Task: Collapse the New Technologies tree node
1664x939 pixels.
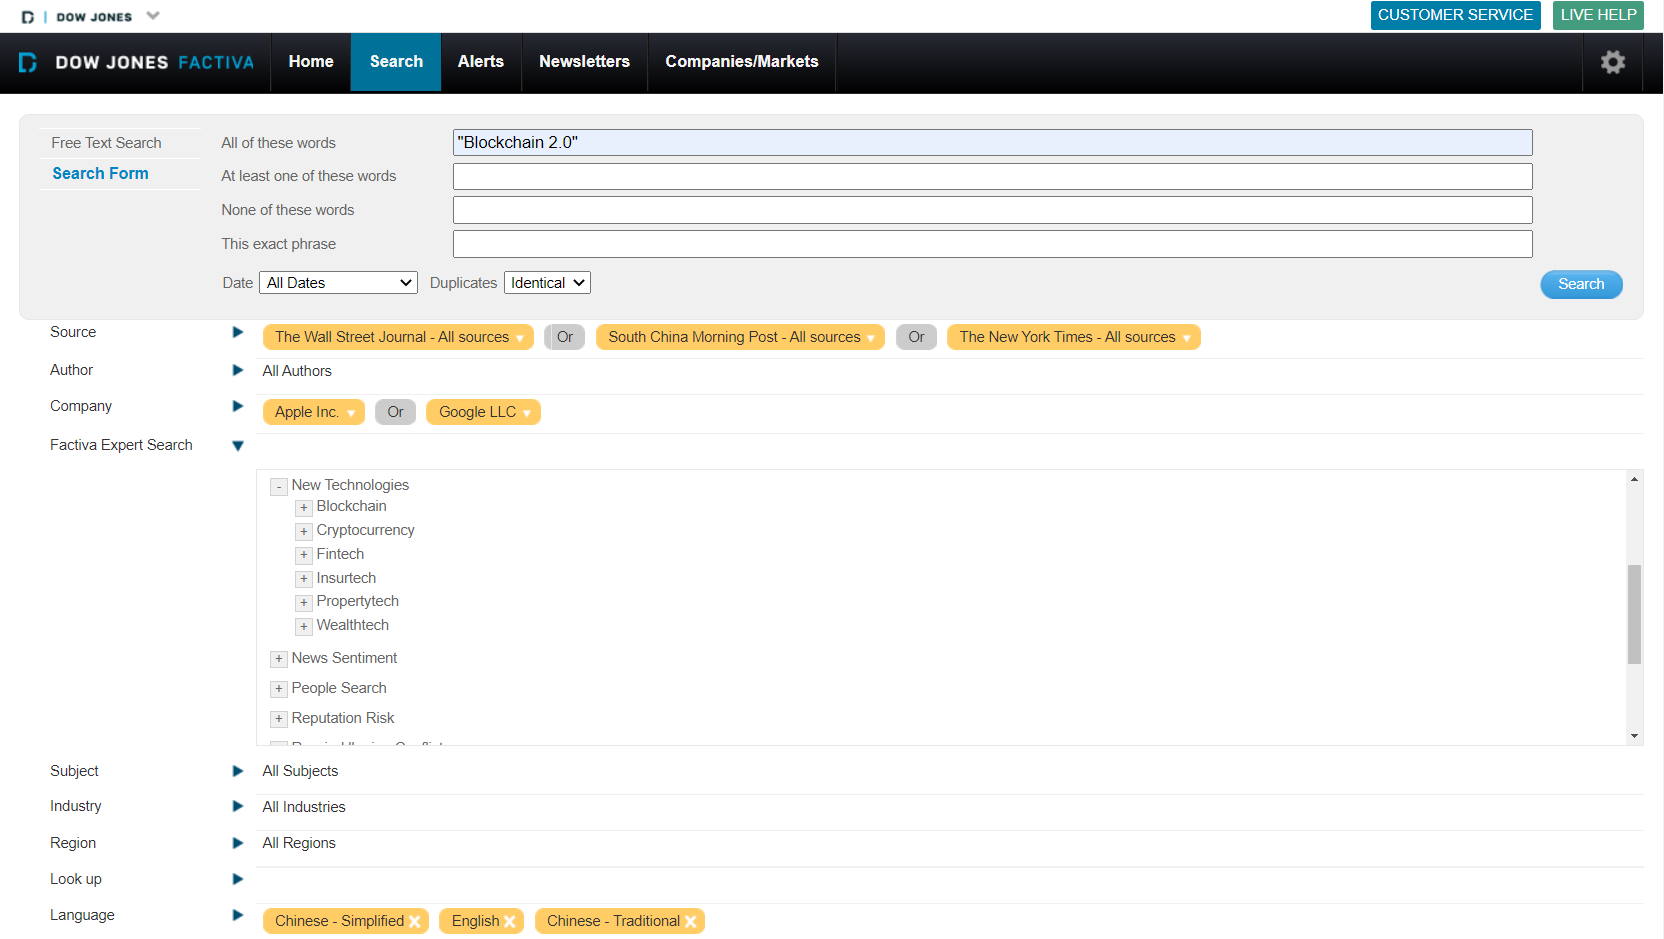Action: point(279,487)
